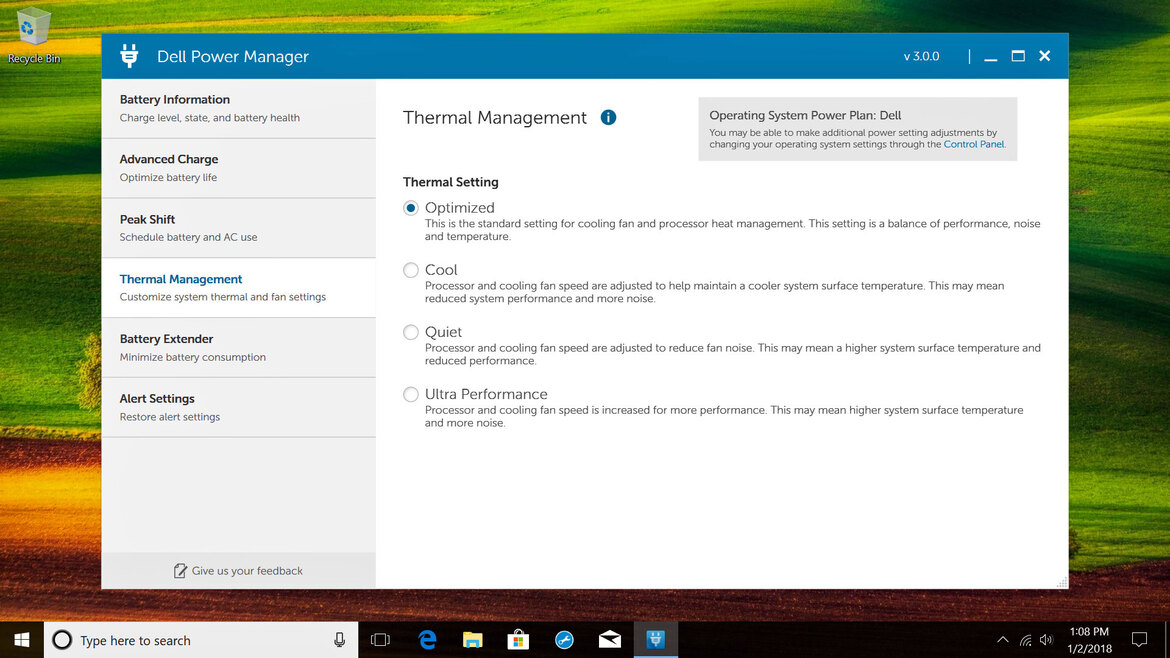Click the Control Panel link
Image resolution: width=1170 pixels, height=658 pixels.
click(974, 144)
